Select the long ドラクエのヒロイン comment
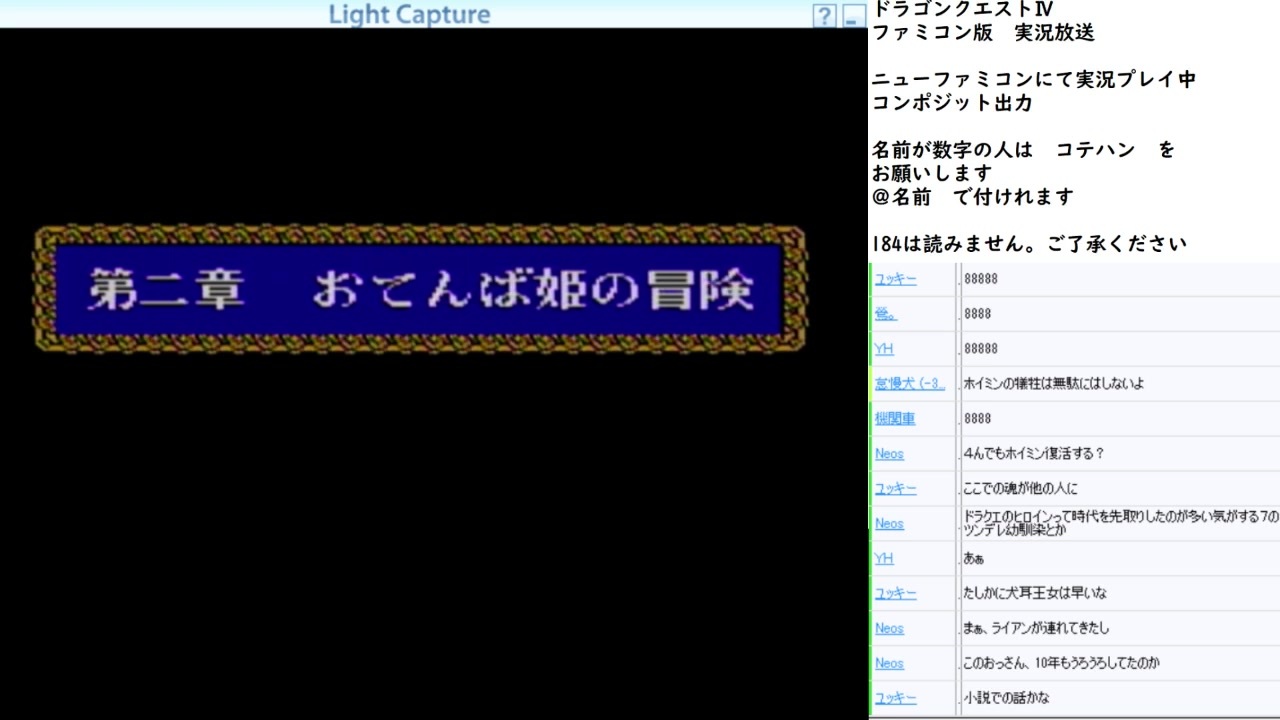 click(1120, 523)
